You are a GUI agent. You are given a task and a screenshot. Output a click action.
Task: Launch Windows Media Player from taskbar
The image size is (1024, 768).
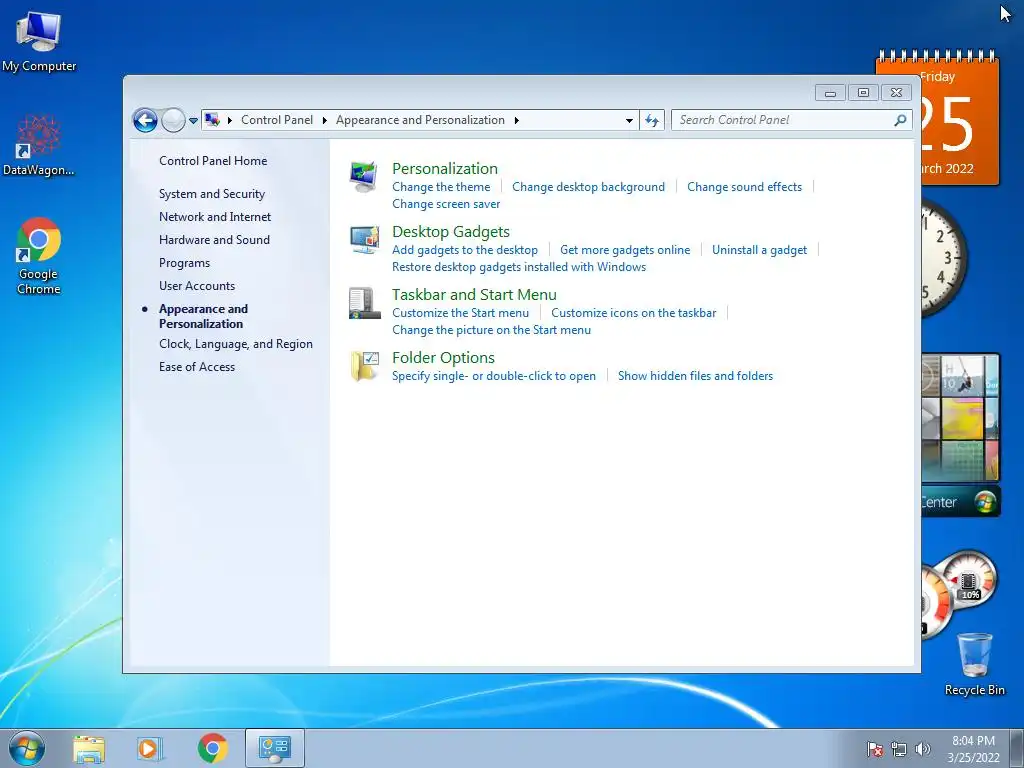pyautogui.click(x=150, y=748)
